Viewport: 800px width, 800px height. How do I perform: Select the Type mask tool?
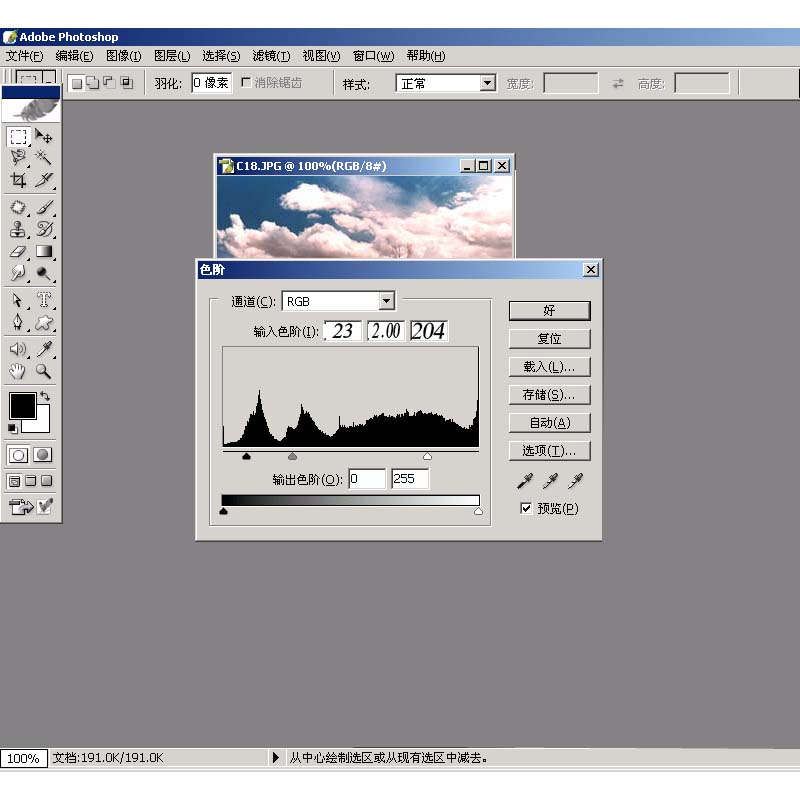point(44,299)
